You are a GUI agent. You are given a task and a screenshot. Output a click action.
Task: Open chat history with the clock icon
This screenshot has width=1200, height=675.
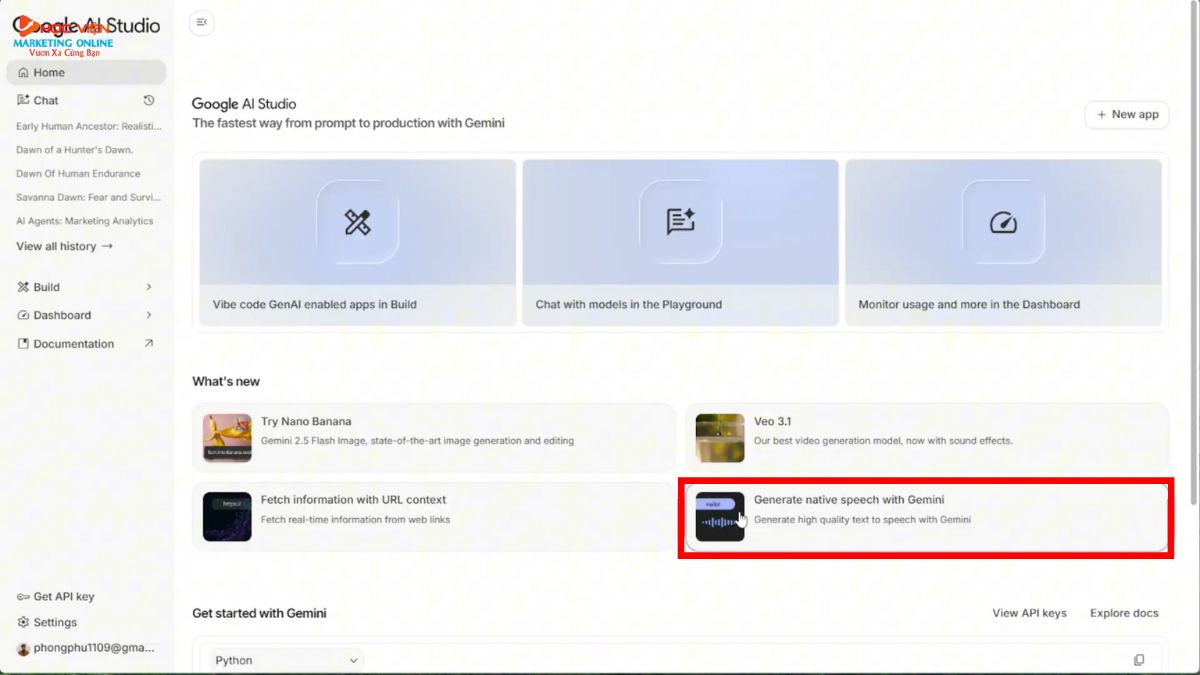click(149, 100)
